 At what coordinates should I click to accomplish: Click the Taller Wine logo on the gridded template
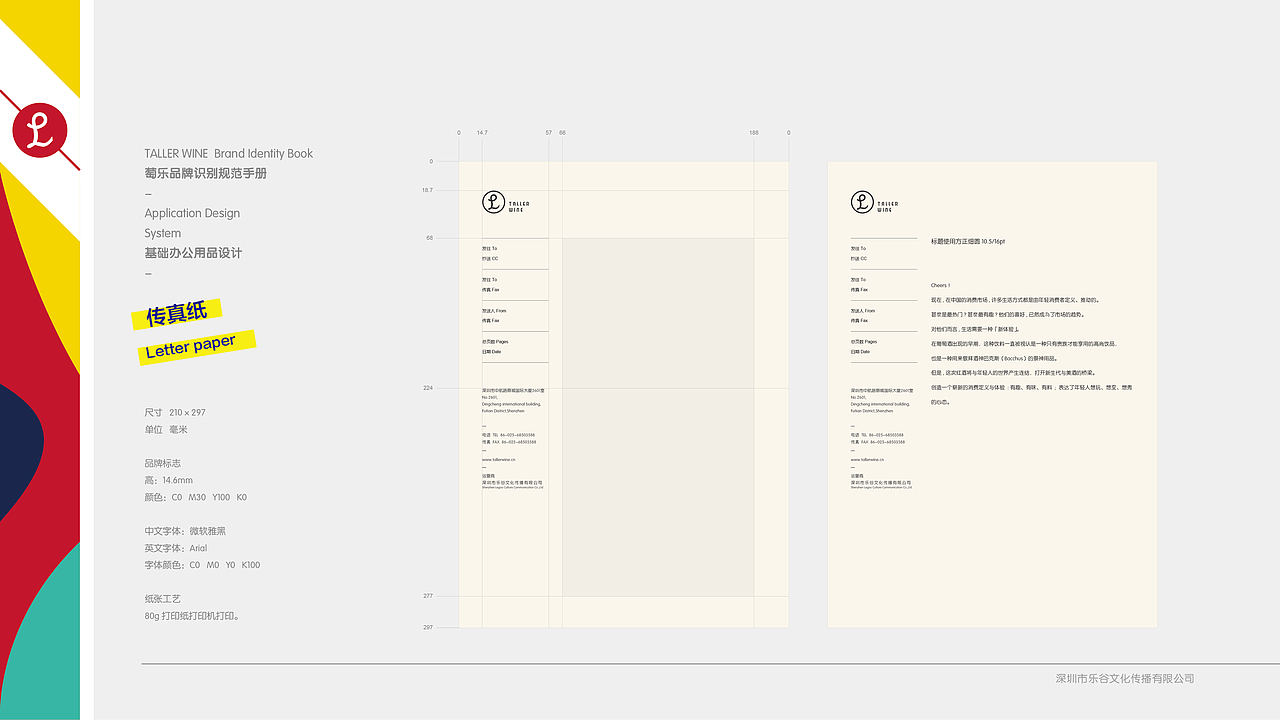point(506,203)
